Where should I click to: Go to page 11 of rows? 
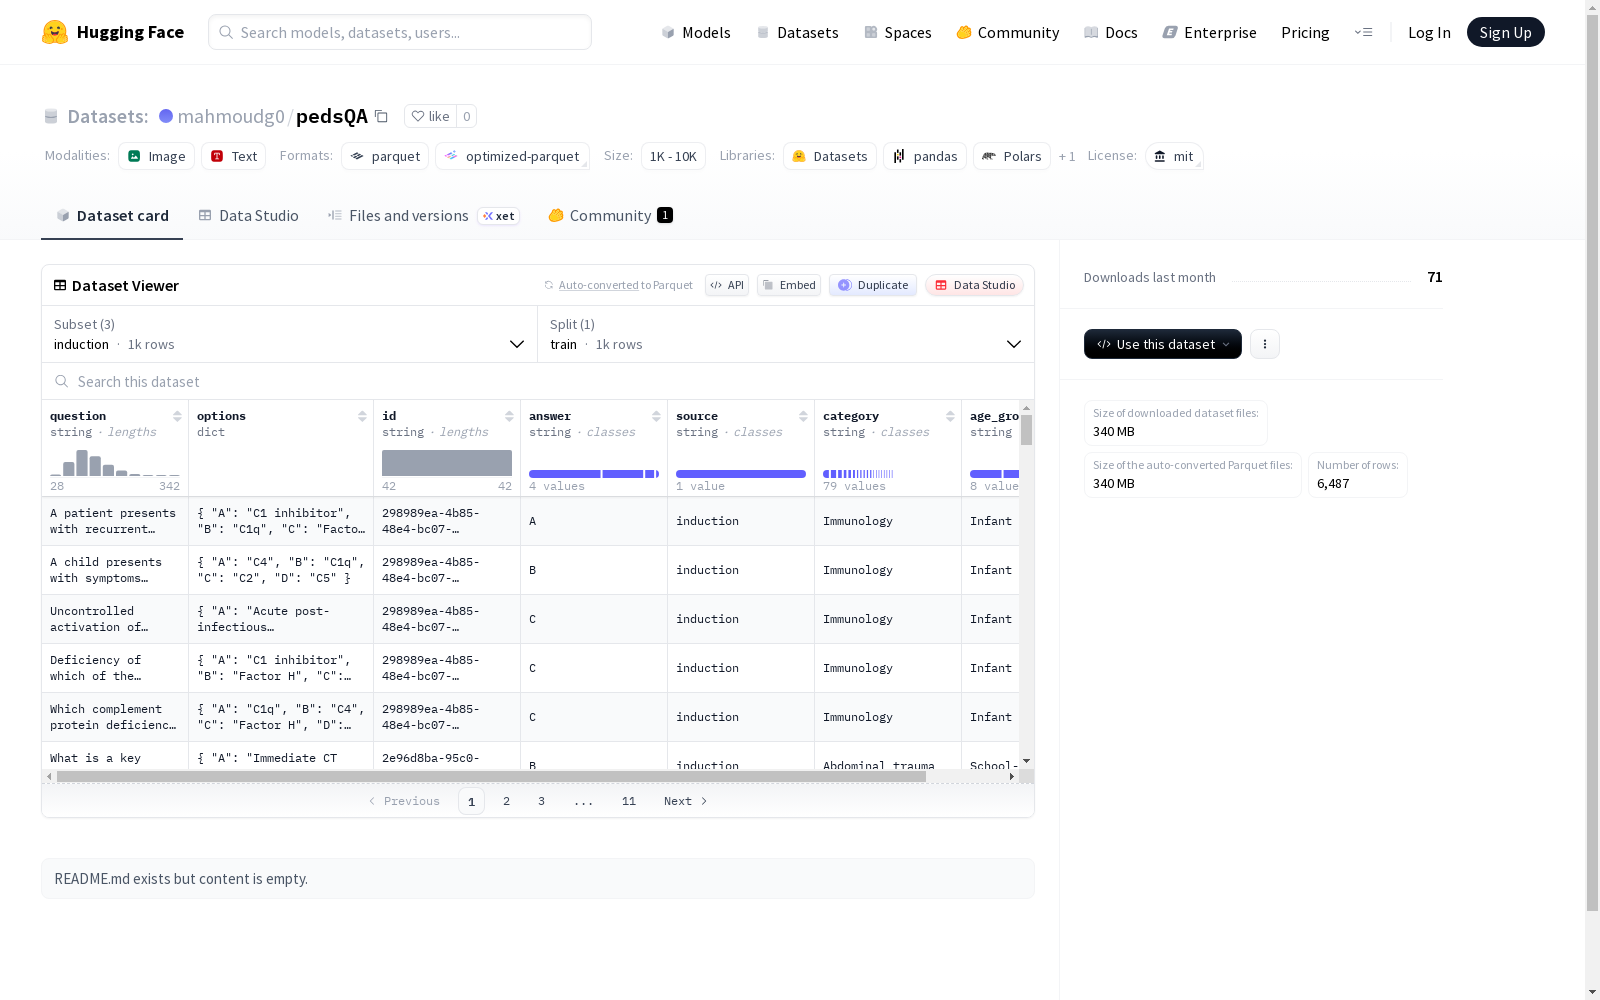click(x=629, y=801)
